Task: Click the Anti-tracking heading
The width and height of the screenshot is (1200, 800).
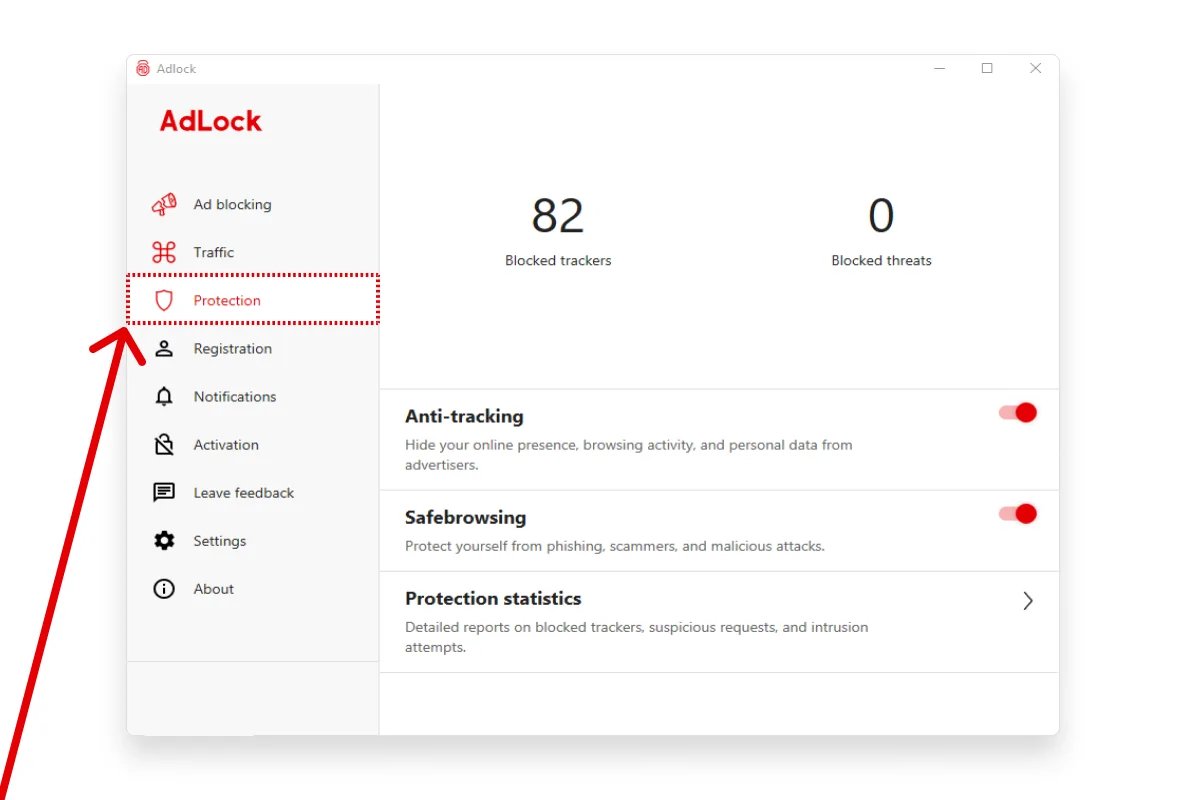Action: 464,416
